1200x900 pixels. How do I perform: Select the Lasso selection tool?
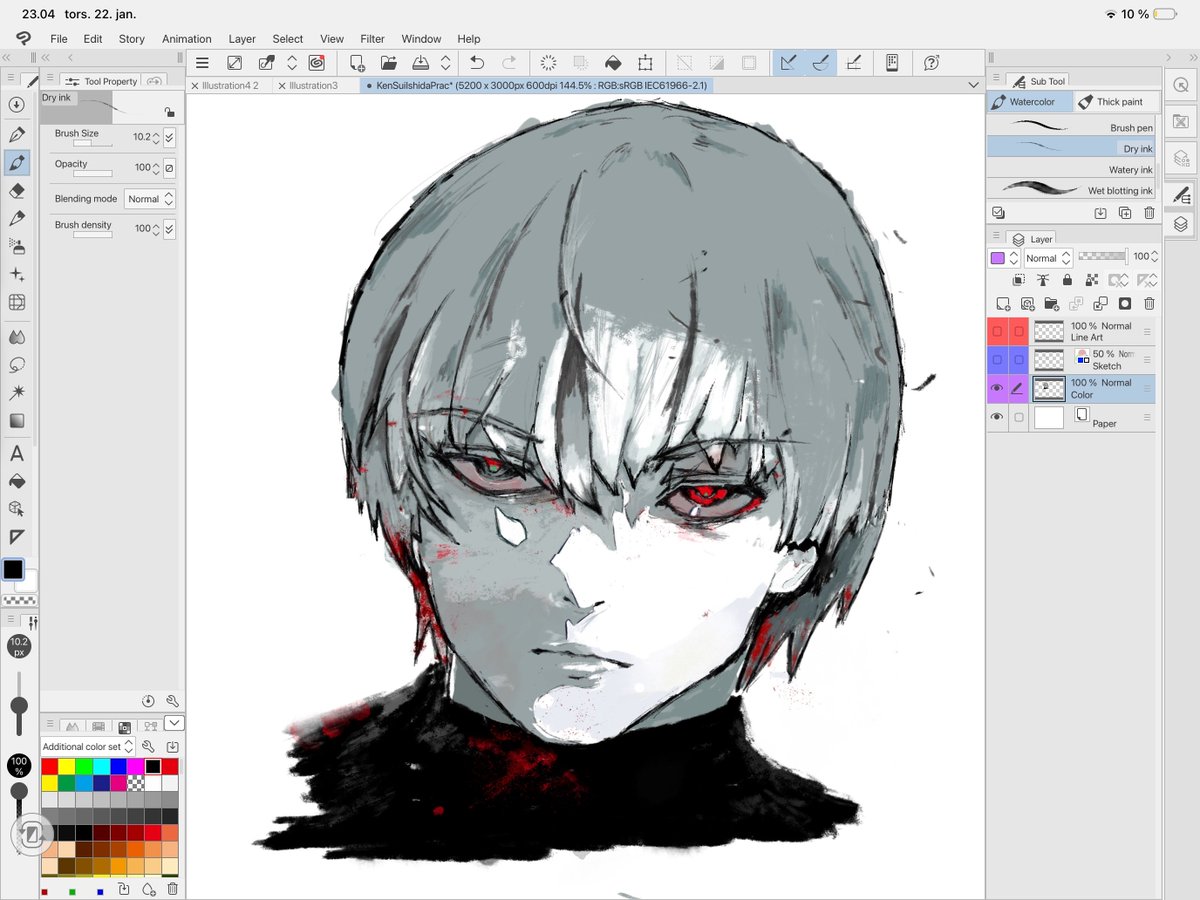pos(17,365)
